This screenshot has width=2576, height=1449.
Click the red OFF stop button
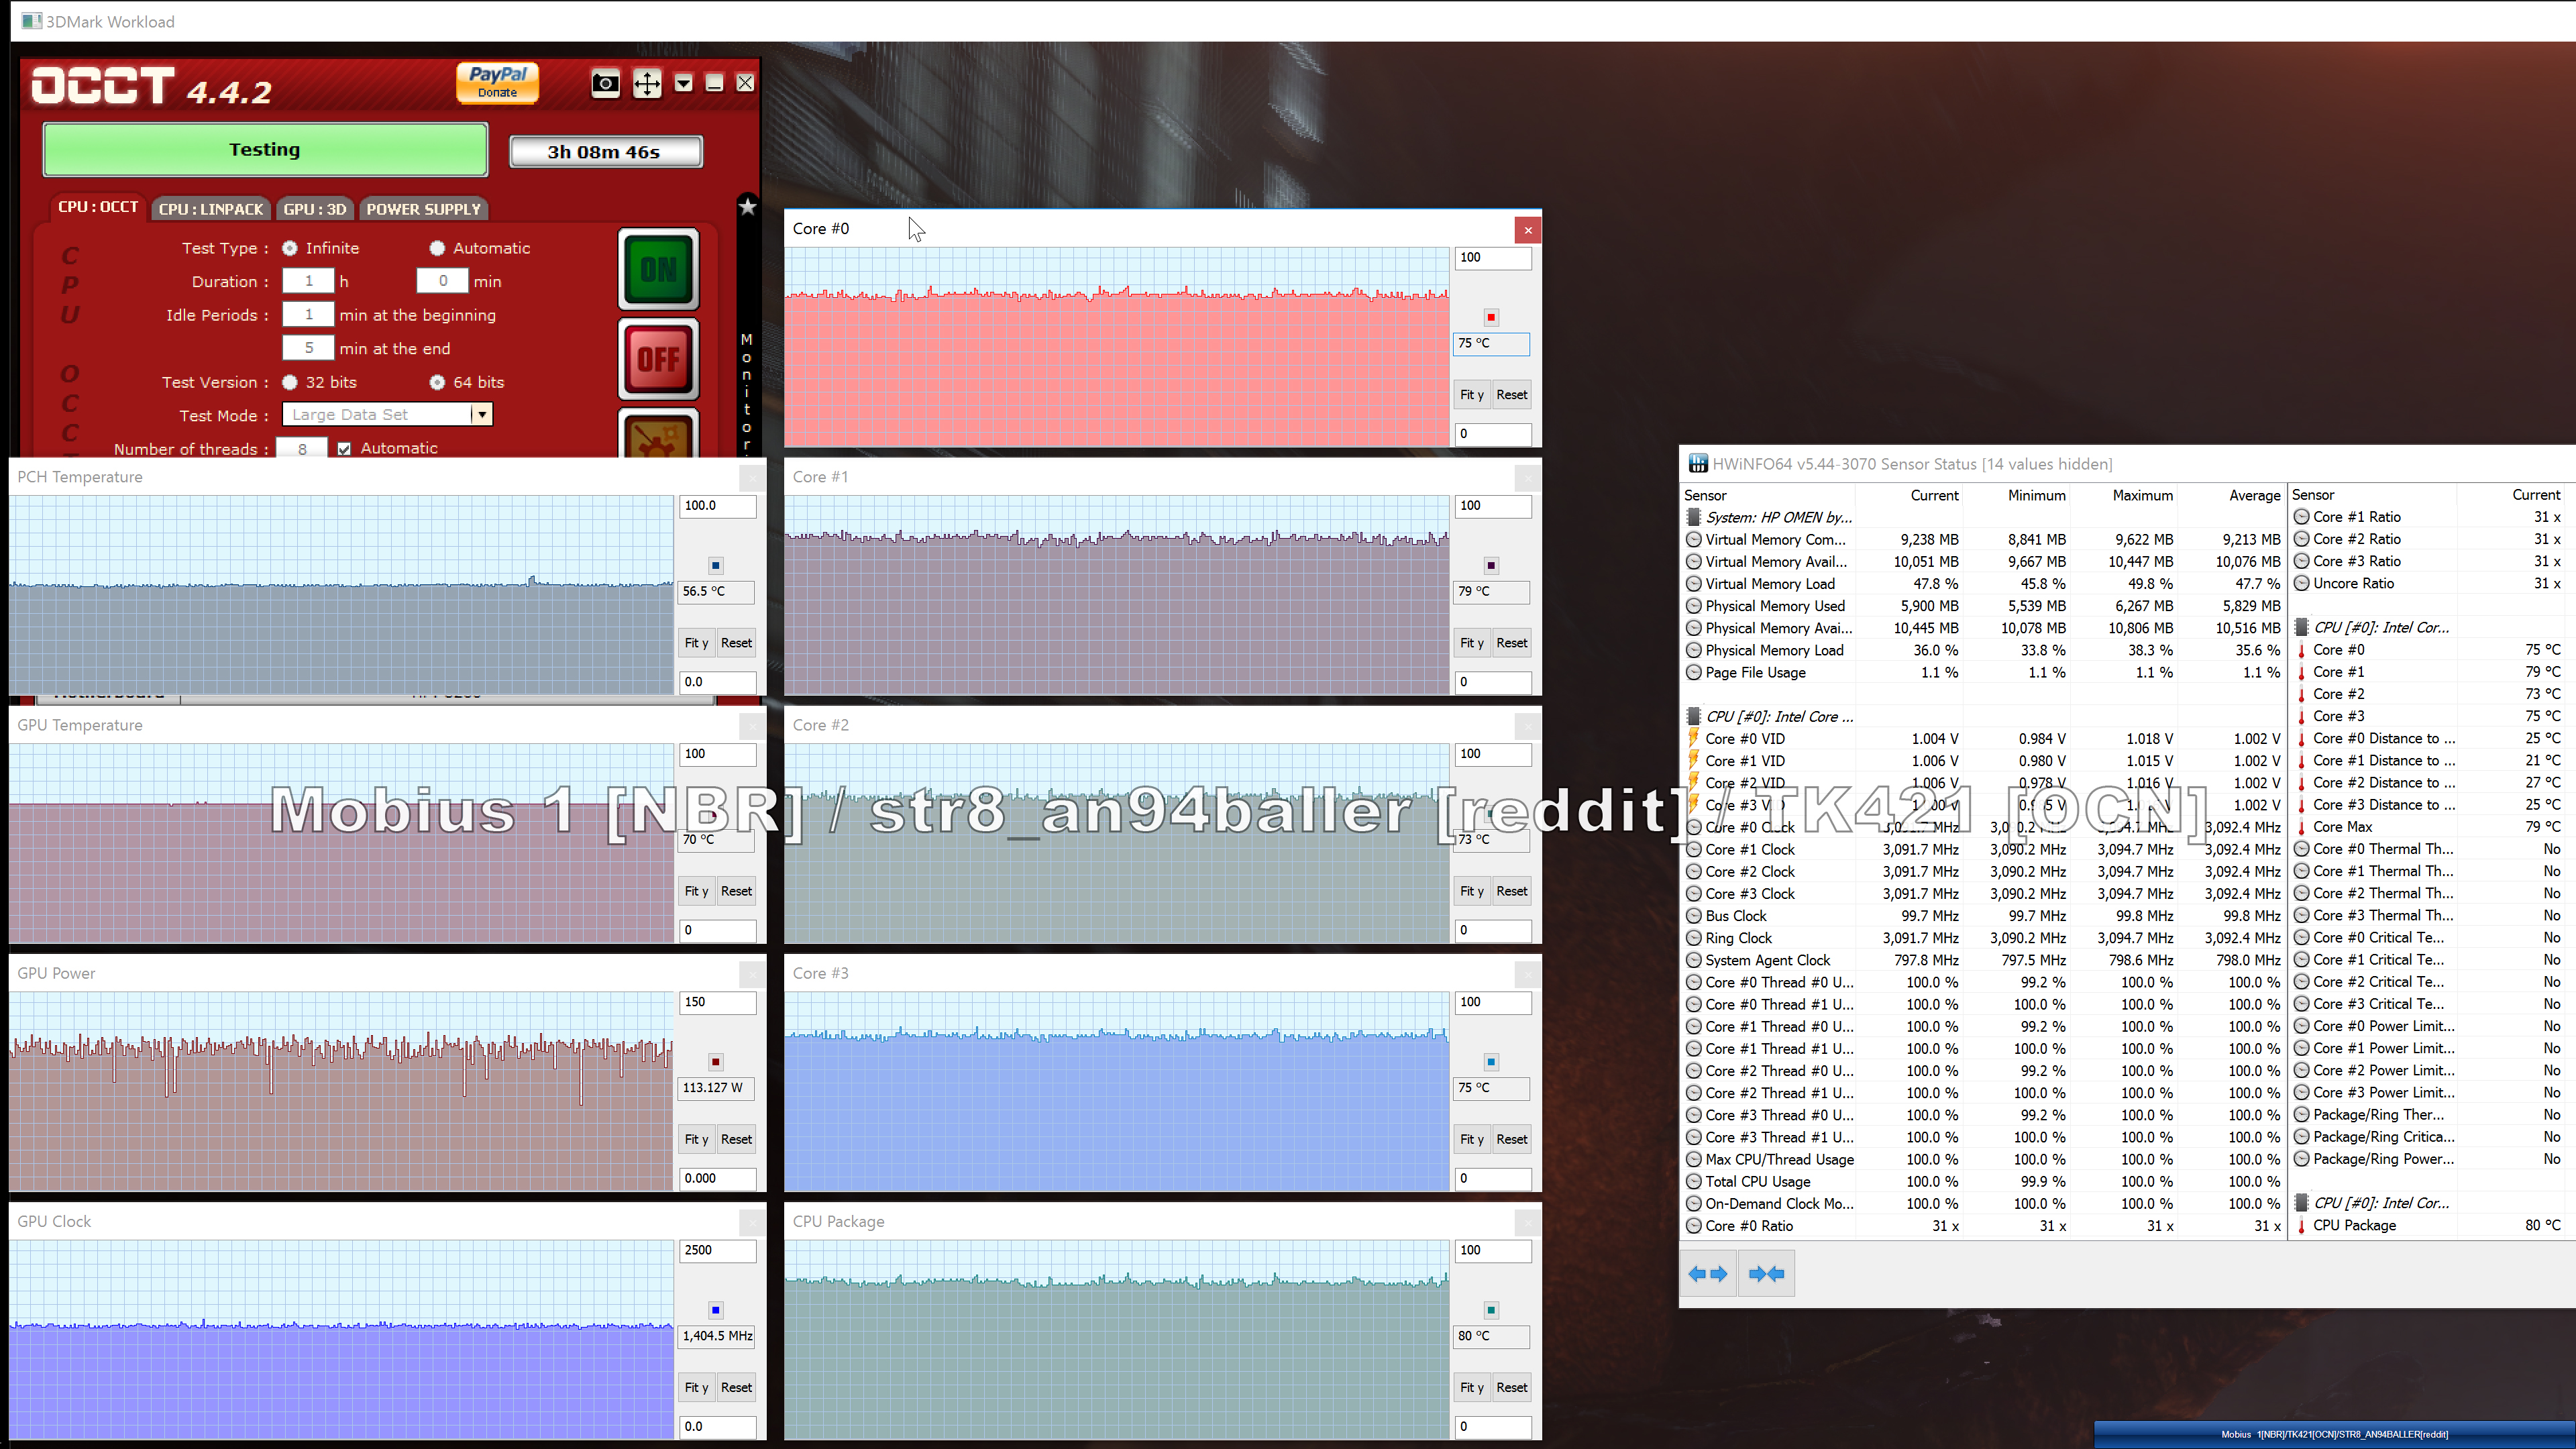[x=658, y=359]
